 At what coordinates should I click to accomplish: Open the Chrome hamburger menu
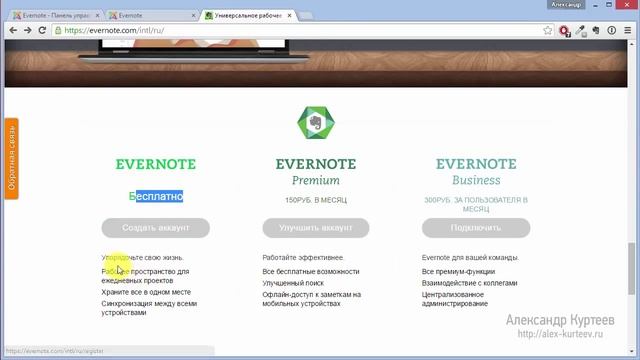tap(628, 30)
